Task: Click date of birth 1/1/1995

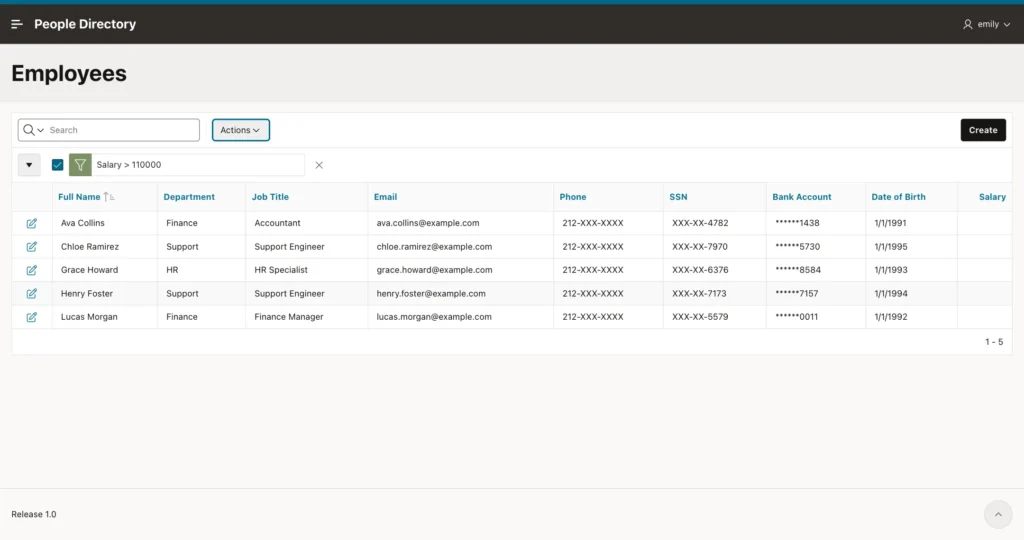Action: [x=891, y=246]
